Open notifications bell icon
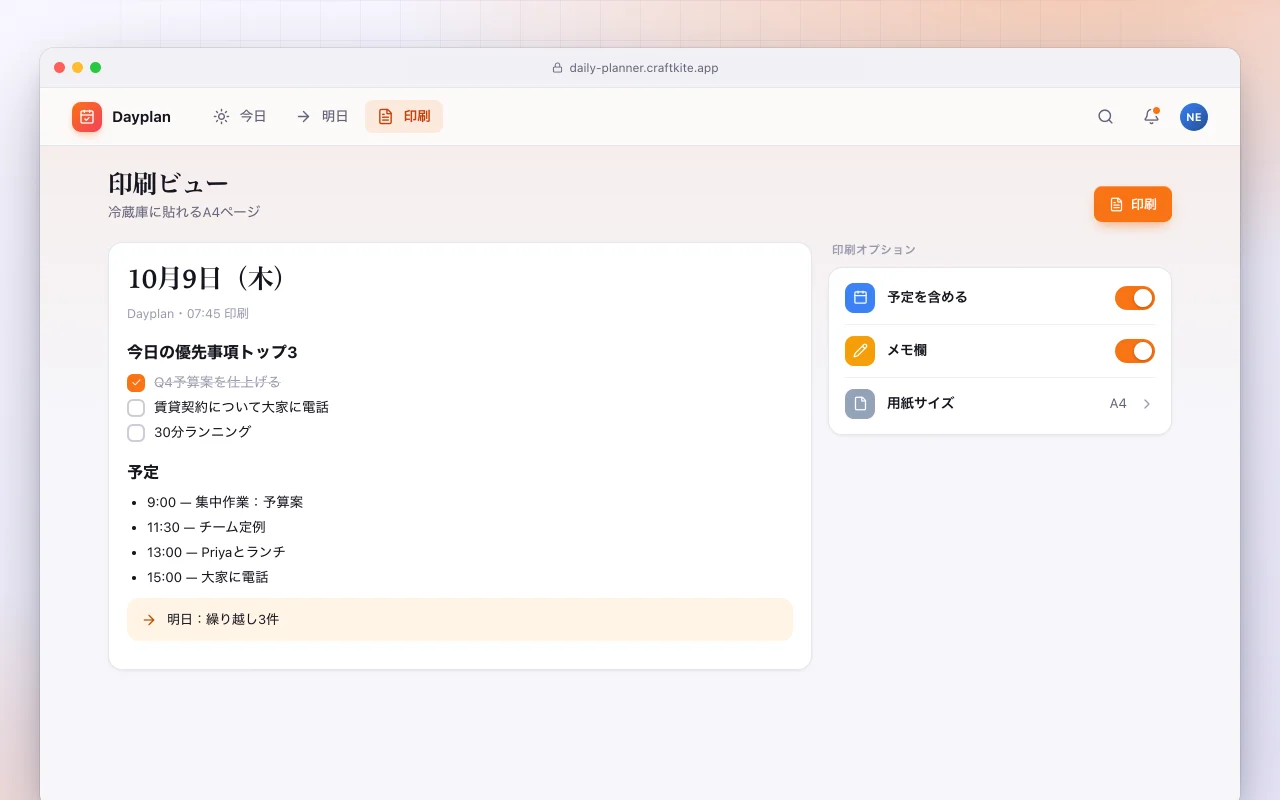This screenshot has width=1280, height=800. [1151, 117]
